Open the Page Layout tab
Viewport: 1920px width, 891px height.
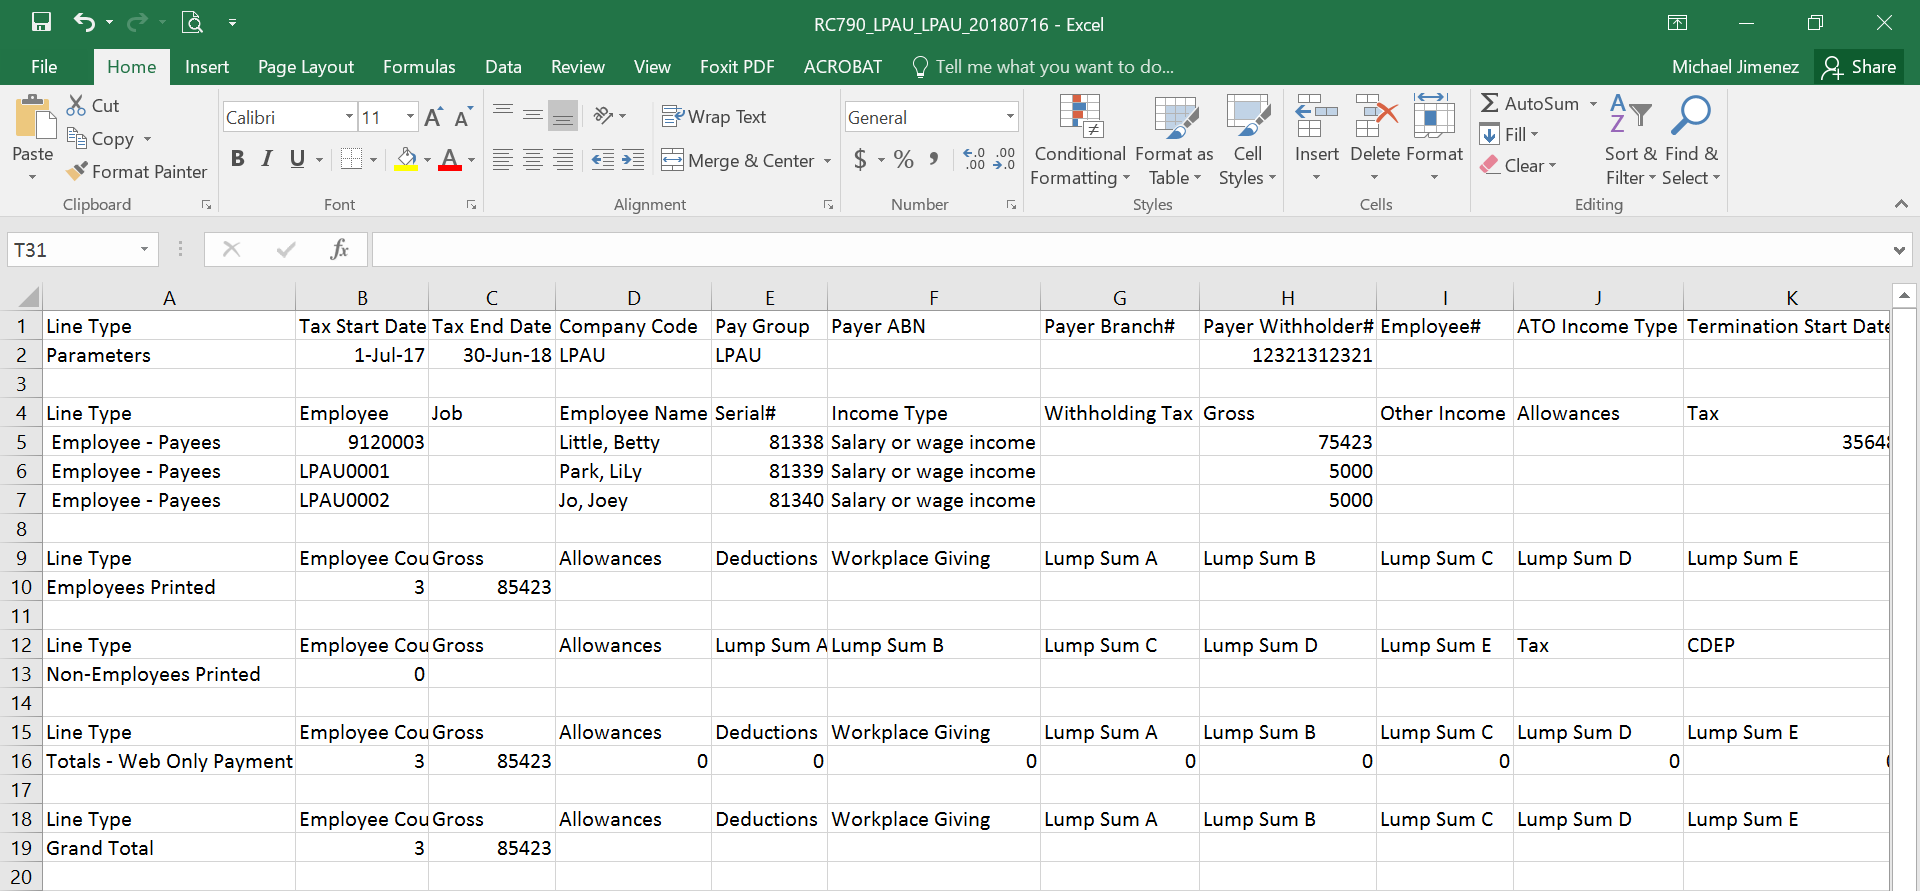(305, 67)
